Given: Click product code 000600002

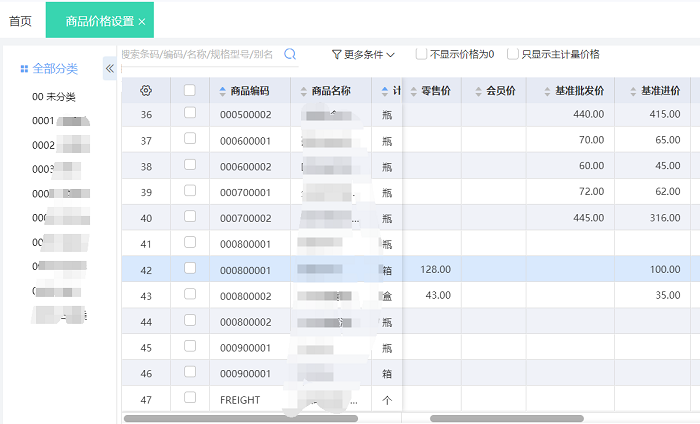Looking at the screenshot, I should [246, 167].
